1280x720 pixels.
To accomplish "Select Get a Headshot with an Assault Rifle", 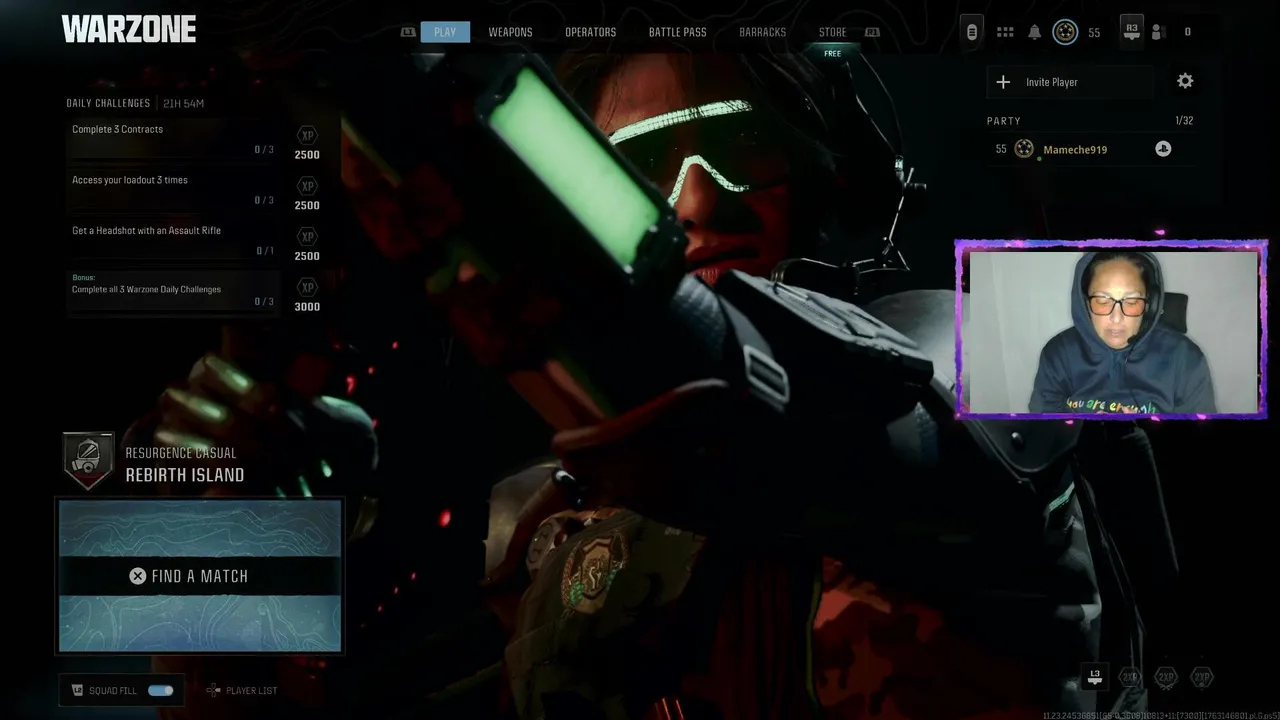I will pyautogui.click(x=173, y=241).
